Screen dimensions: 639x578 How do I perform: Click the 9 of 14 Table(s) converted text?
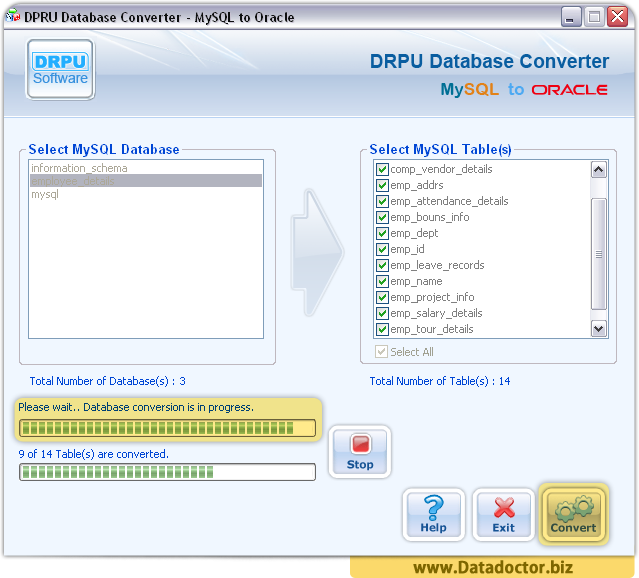(94, 454)
